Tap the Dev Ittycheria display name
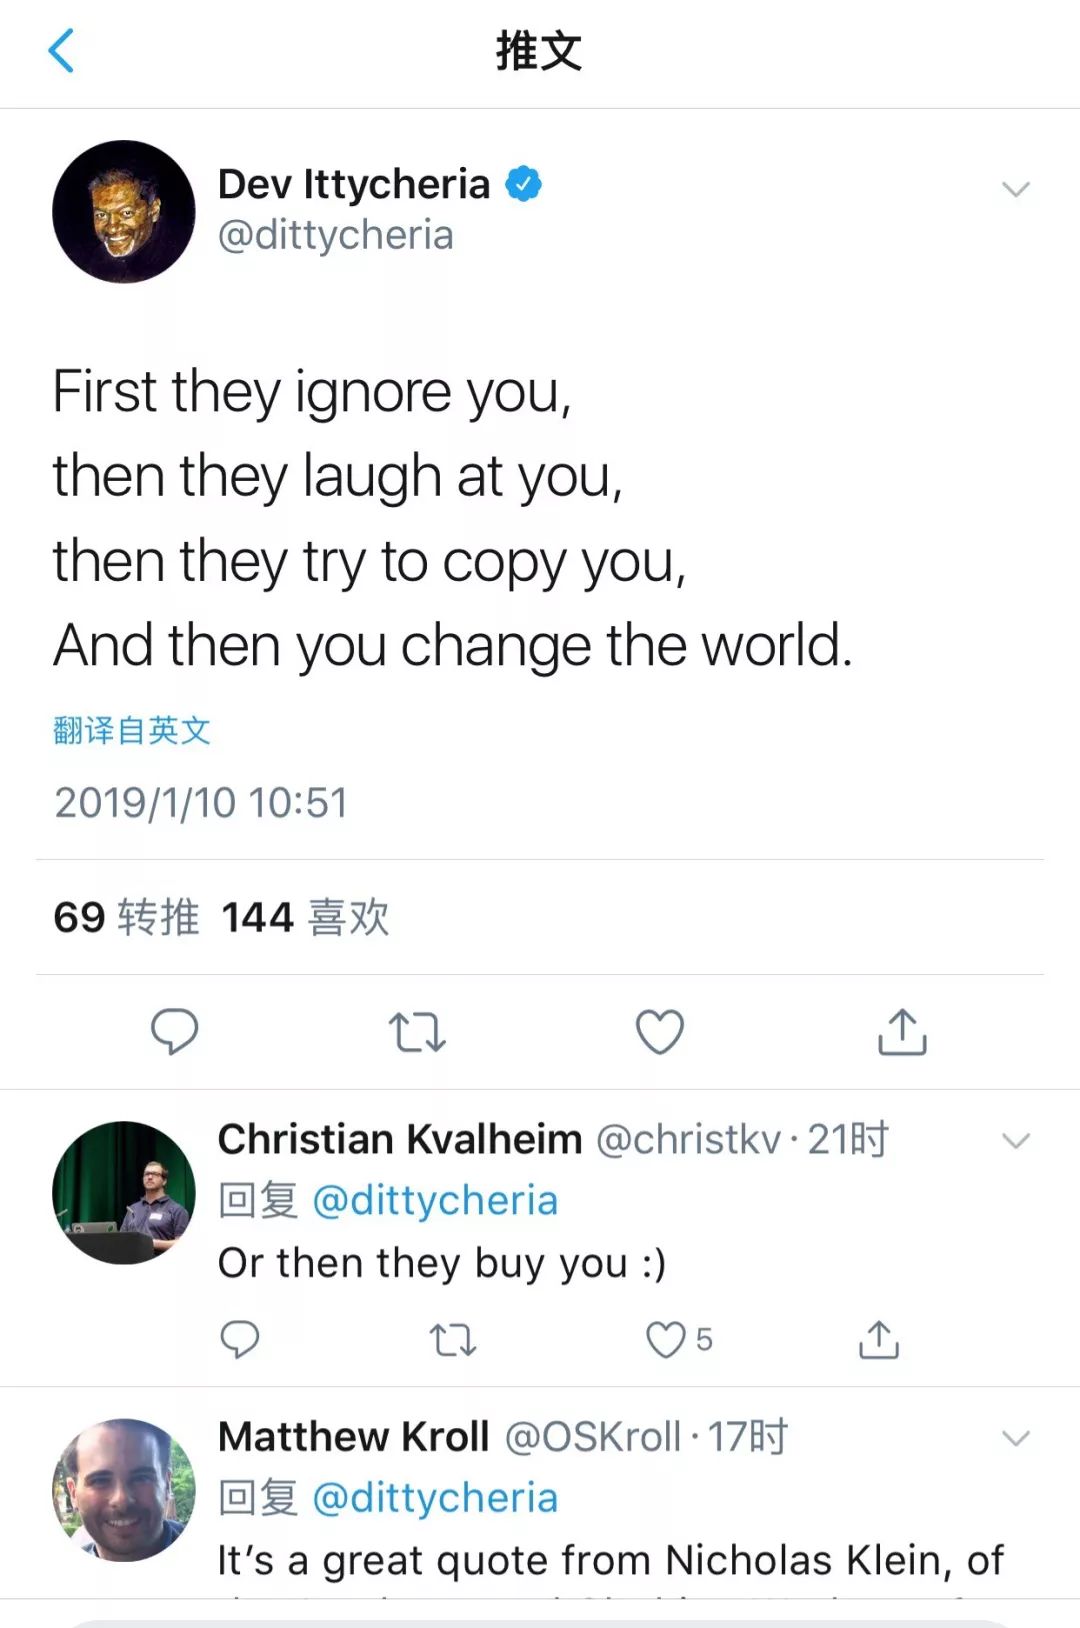 pyautogui.click(x=354, y=185)
